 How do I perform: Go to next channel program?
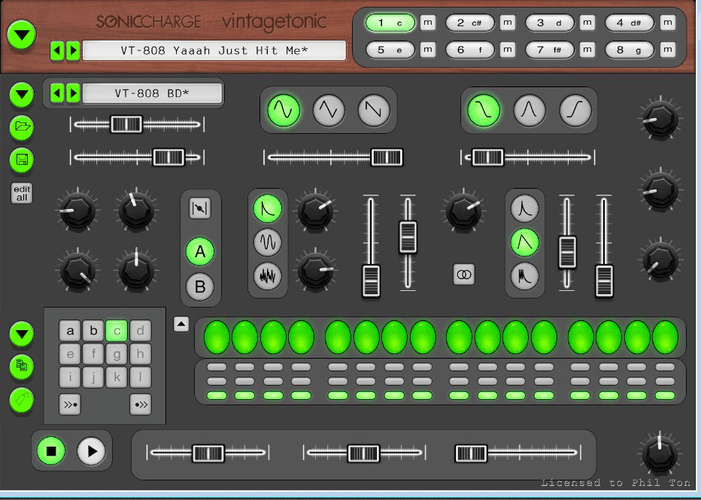73,93
